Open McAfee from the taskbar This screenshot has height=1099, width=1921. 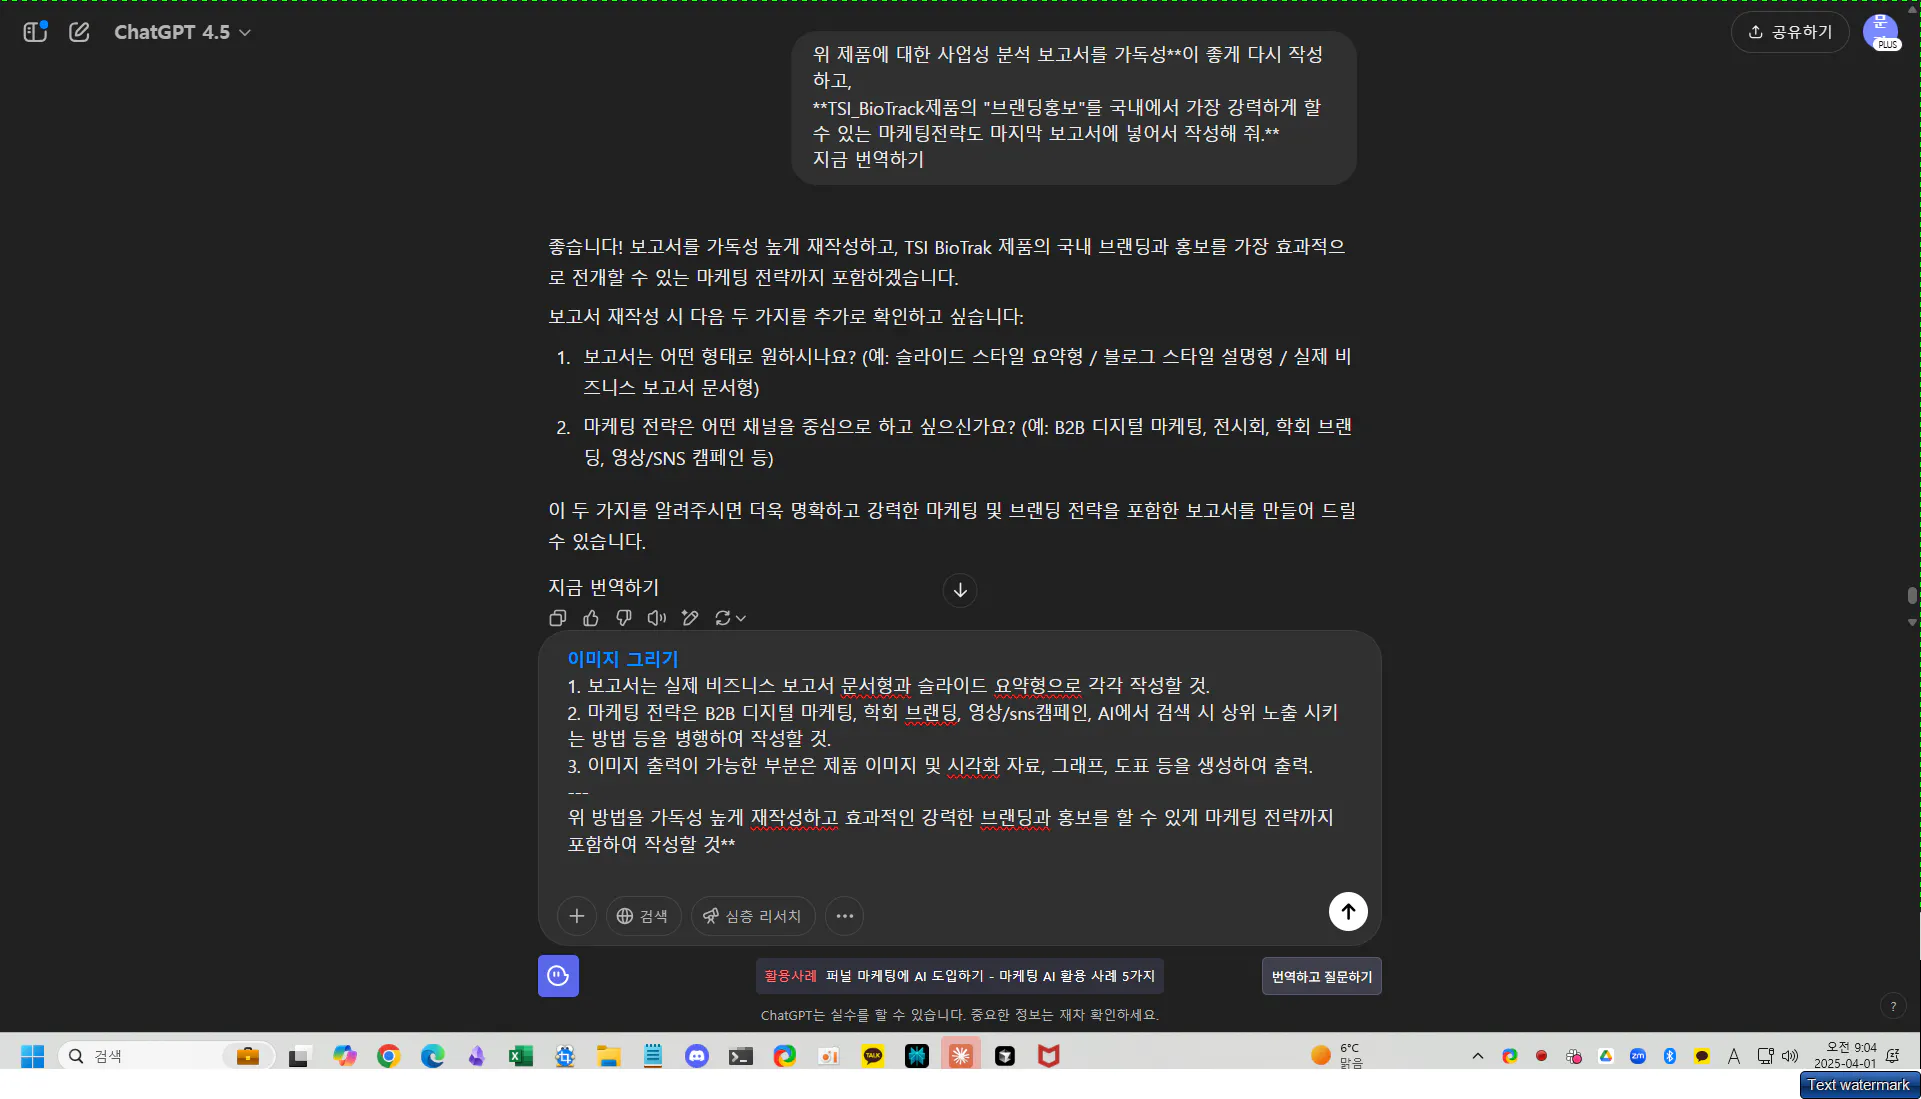(x=1049, y=1056)
